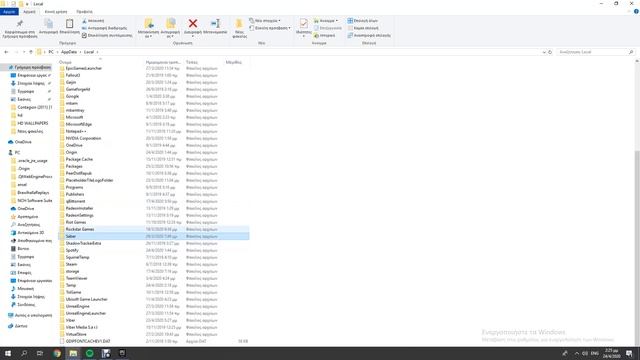Click the taskbar search magnifier

click(24, 353)
